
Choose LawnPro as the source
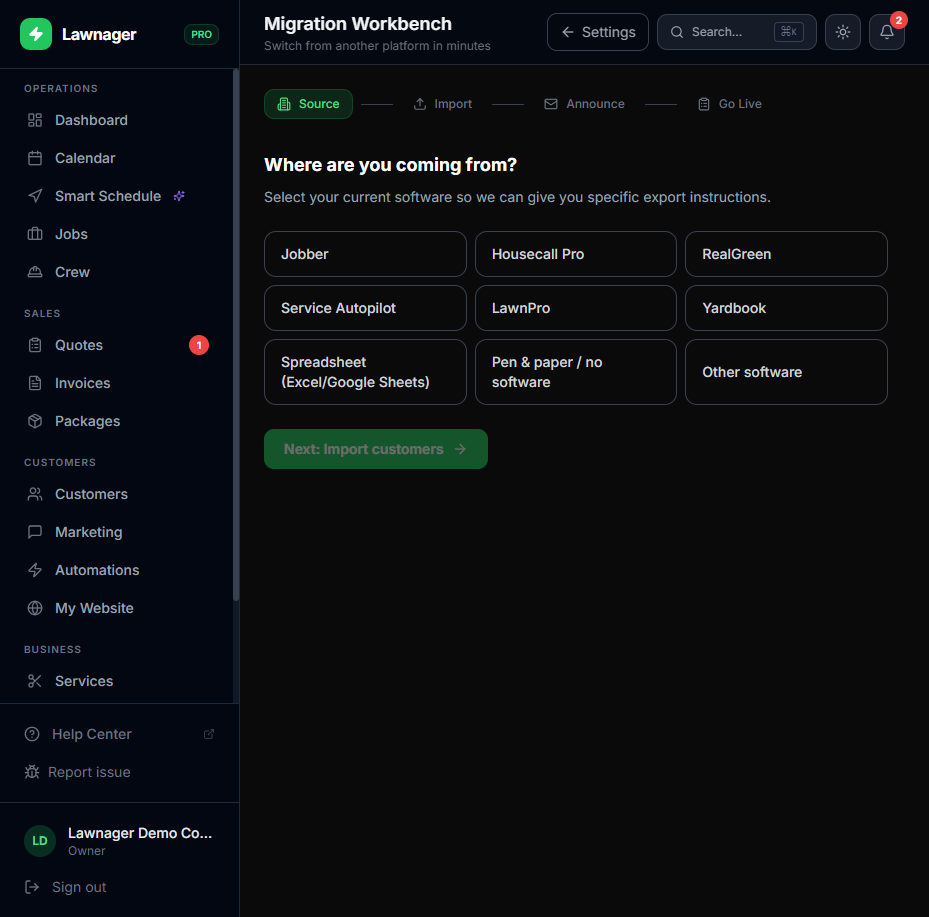coord(576,308)
